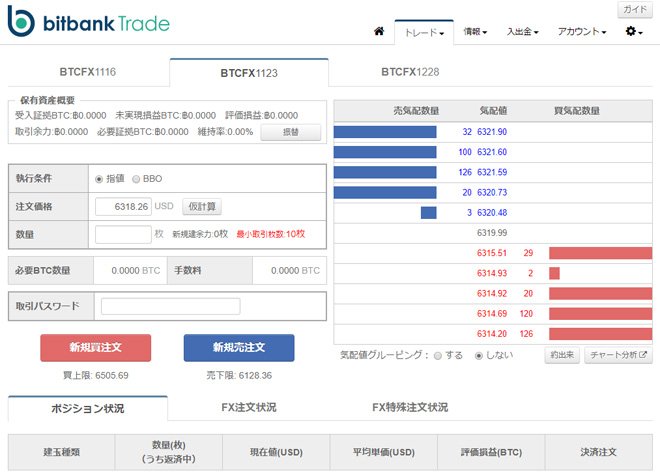Click buy quantity 120 at 6314.69

click(526, 314)
